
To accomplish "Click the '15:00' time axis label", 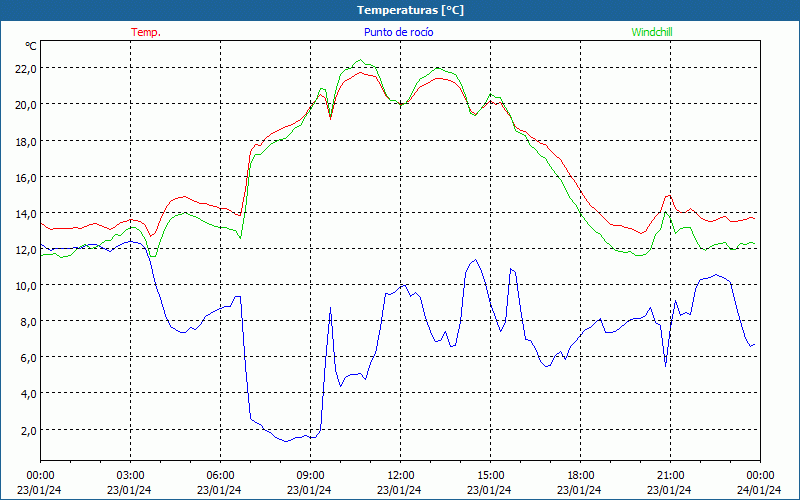I will pyautogui.click(x=490, y=476).
